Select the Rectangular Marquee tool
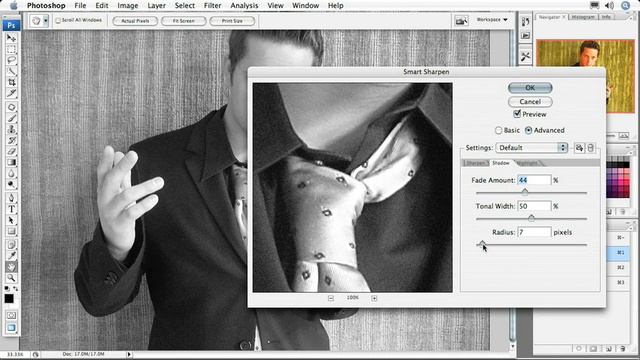The image size is (640, 360). coord(11,49)
